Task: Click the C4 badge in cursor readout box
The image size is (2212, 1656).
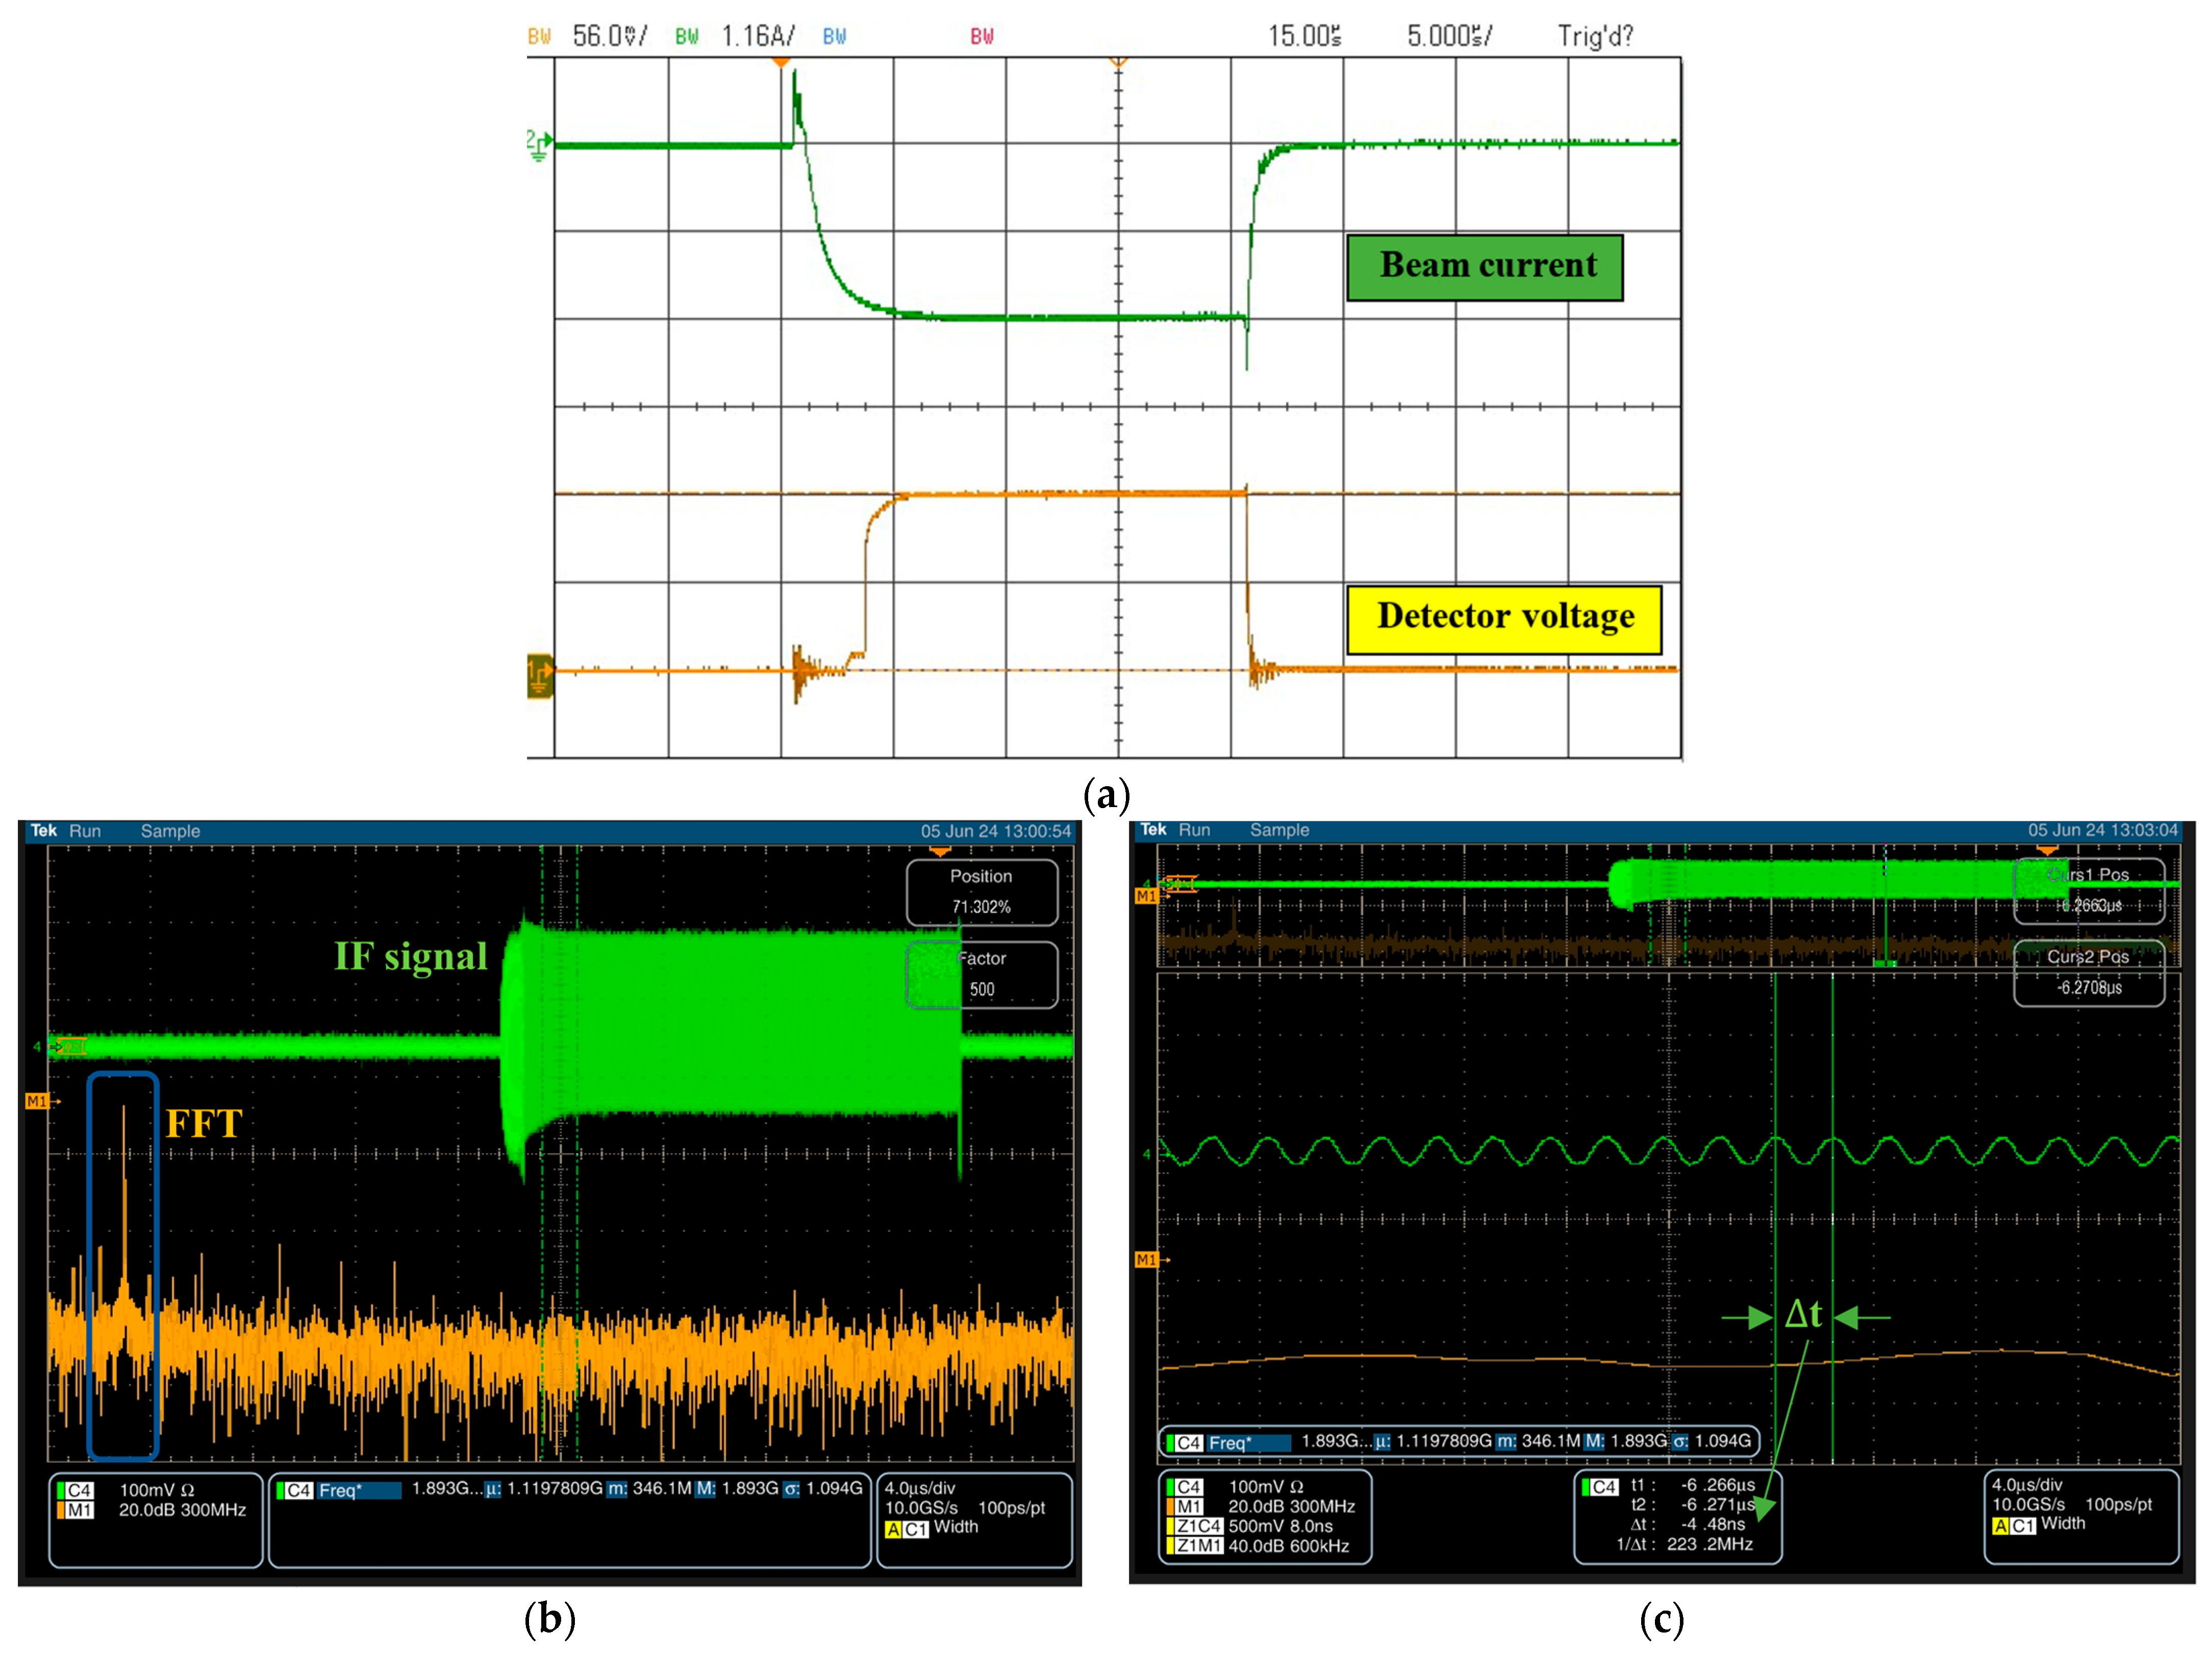Action: [x=1603, y=1487]
